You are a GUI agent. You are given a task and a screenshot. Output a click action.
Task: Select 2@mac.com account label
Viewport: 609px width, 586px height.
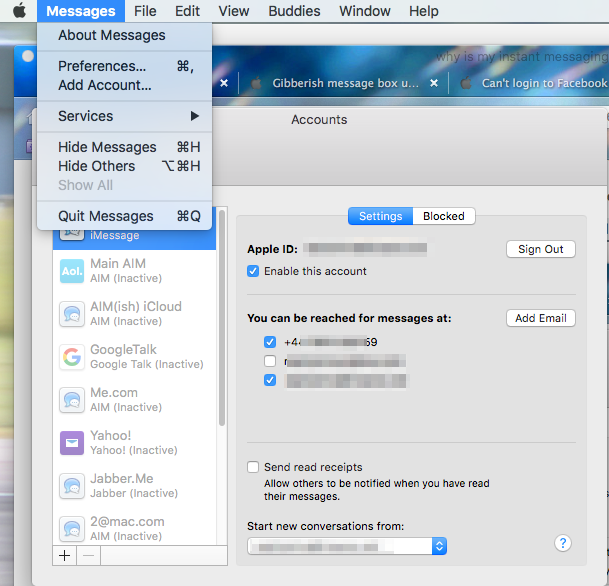point(127,522)
